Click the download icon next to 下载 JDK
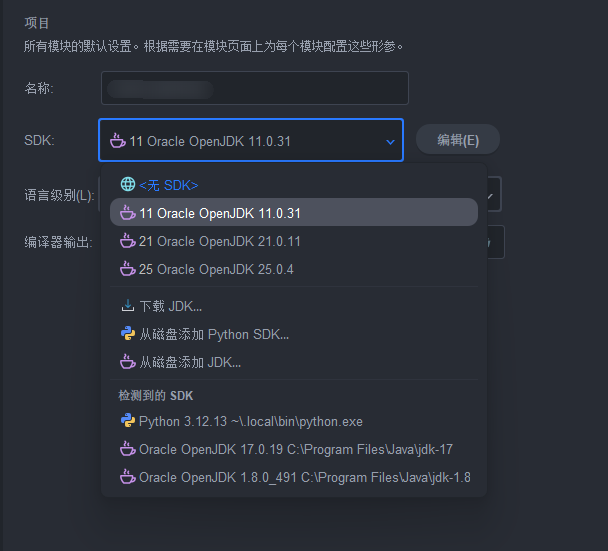This screenshot has width=608, height=551. coord(128,306)
